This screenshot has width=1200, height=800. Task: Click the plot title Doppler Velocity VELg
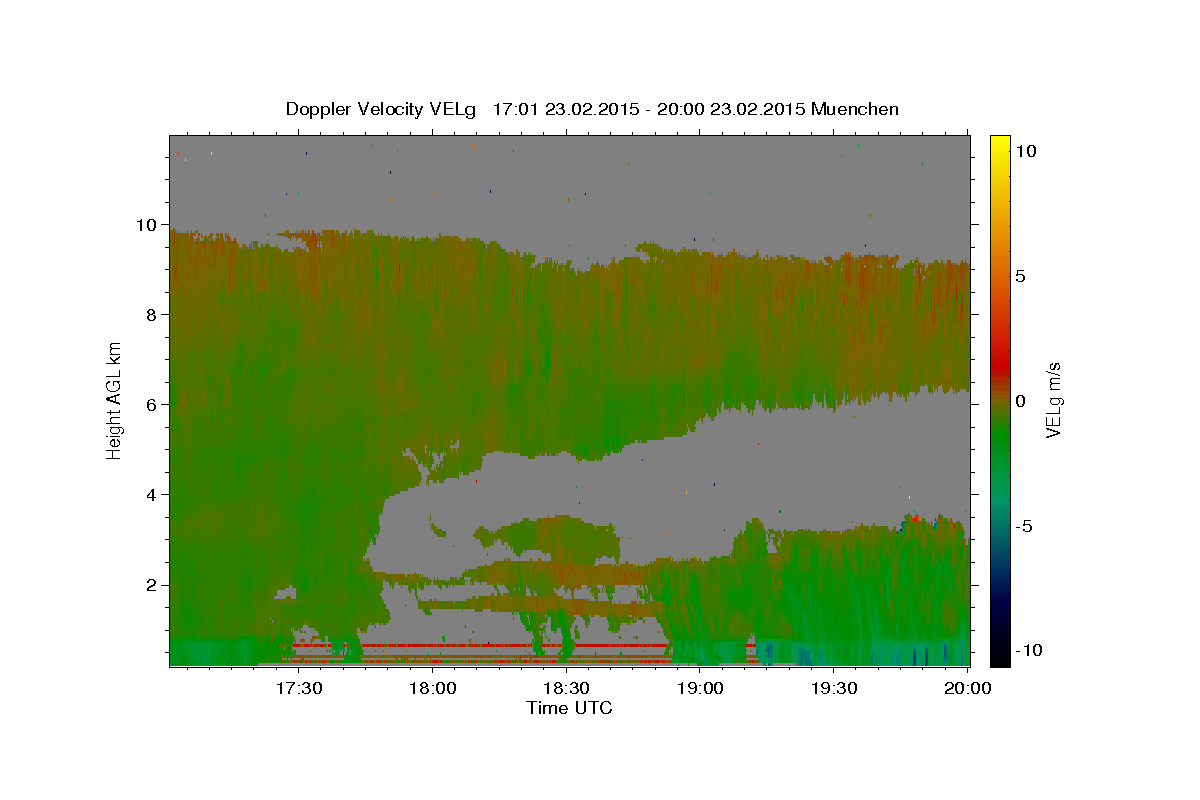[383, 109]
